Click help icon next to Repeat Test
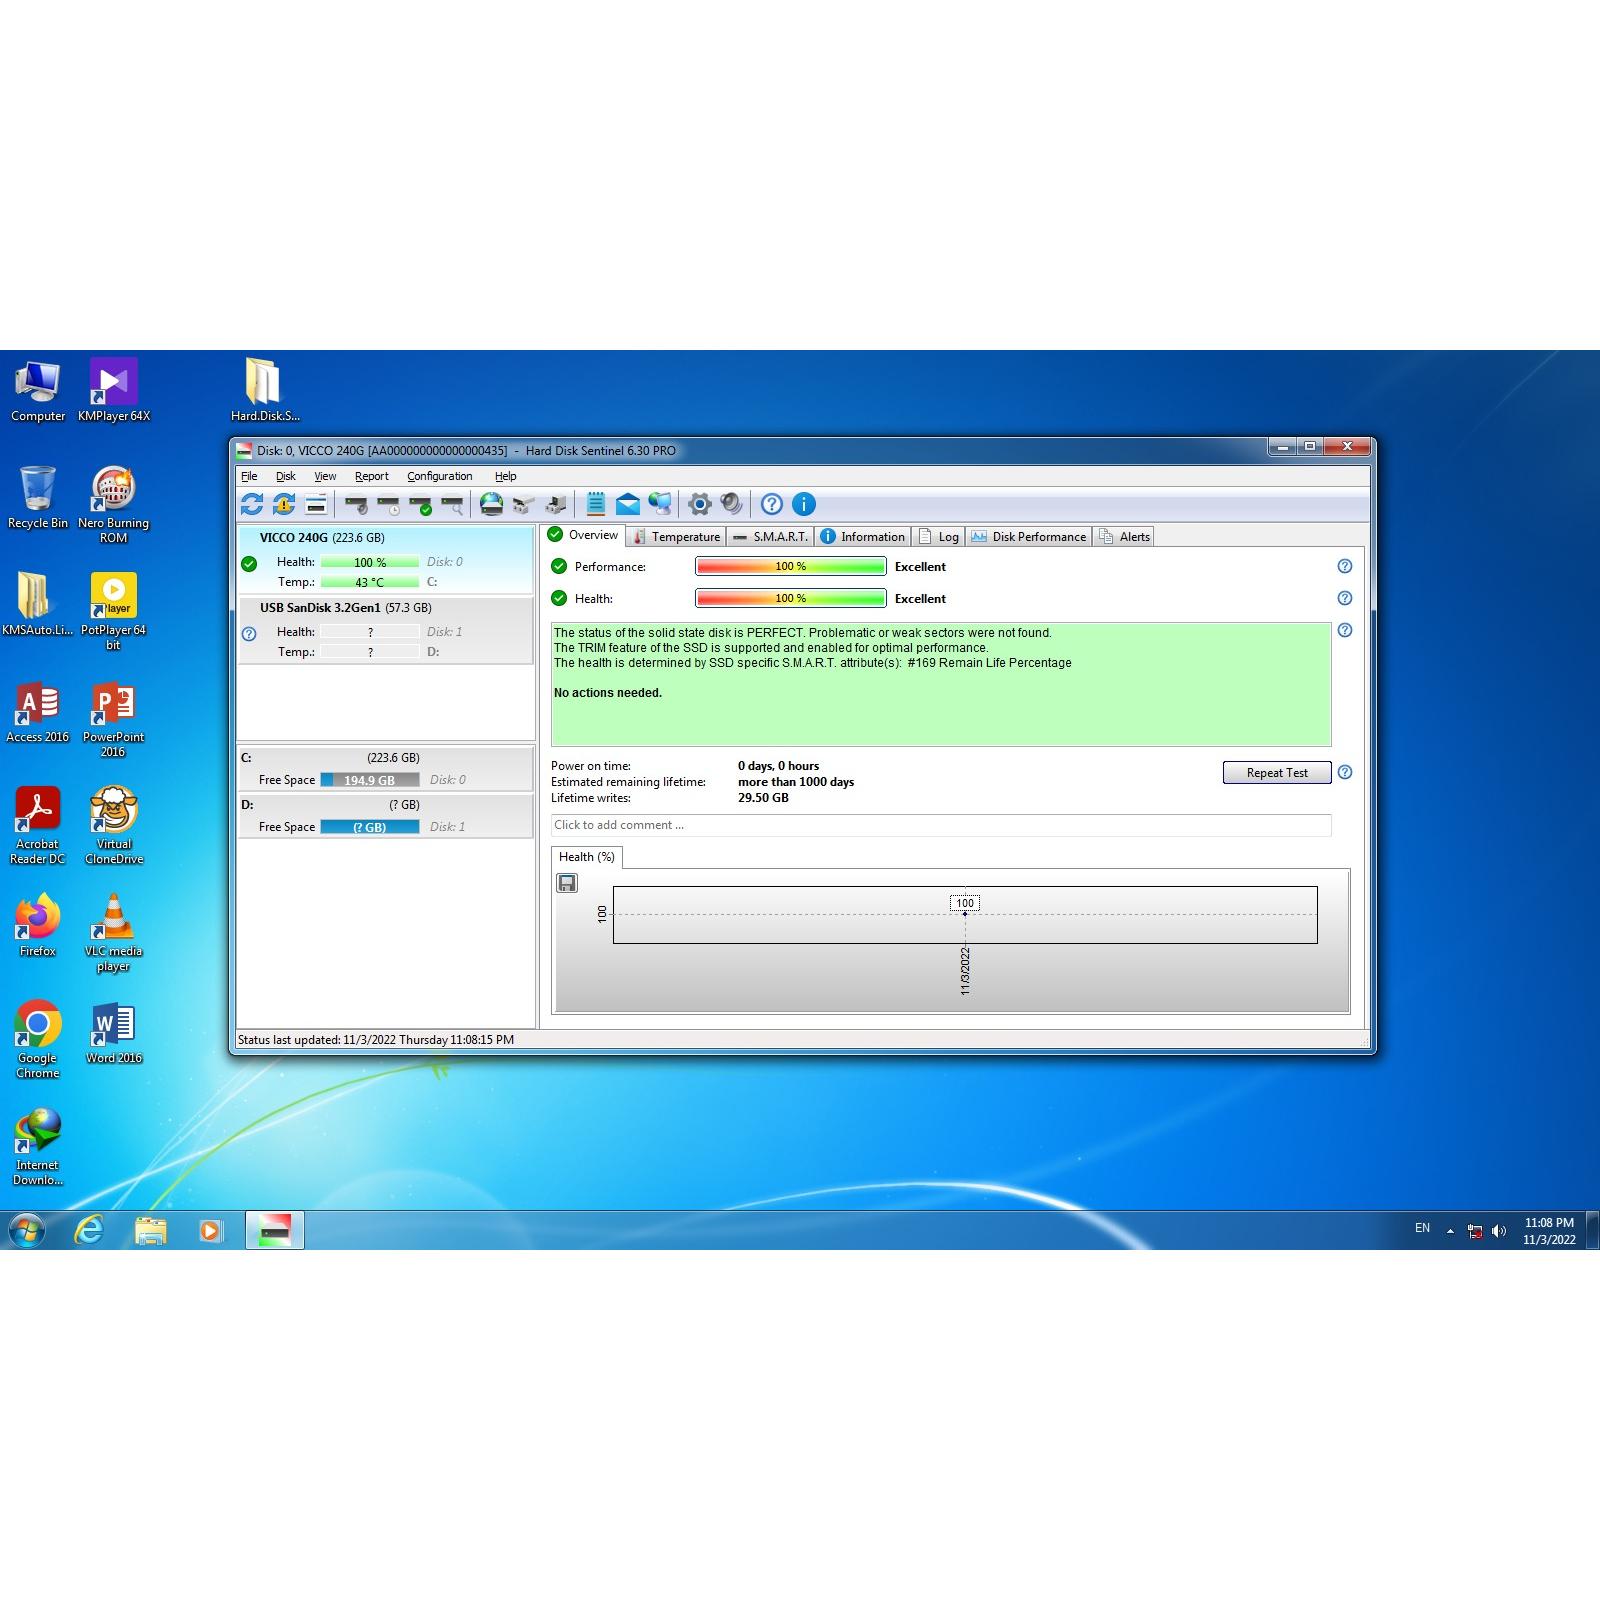The image size is (1600, 1600). click(x=1345, y=772)
